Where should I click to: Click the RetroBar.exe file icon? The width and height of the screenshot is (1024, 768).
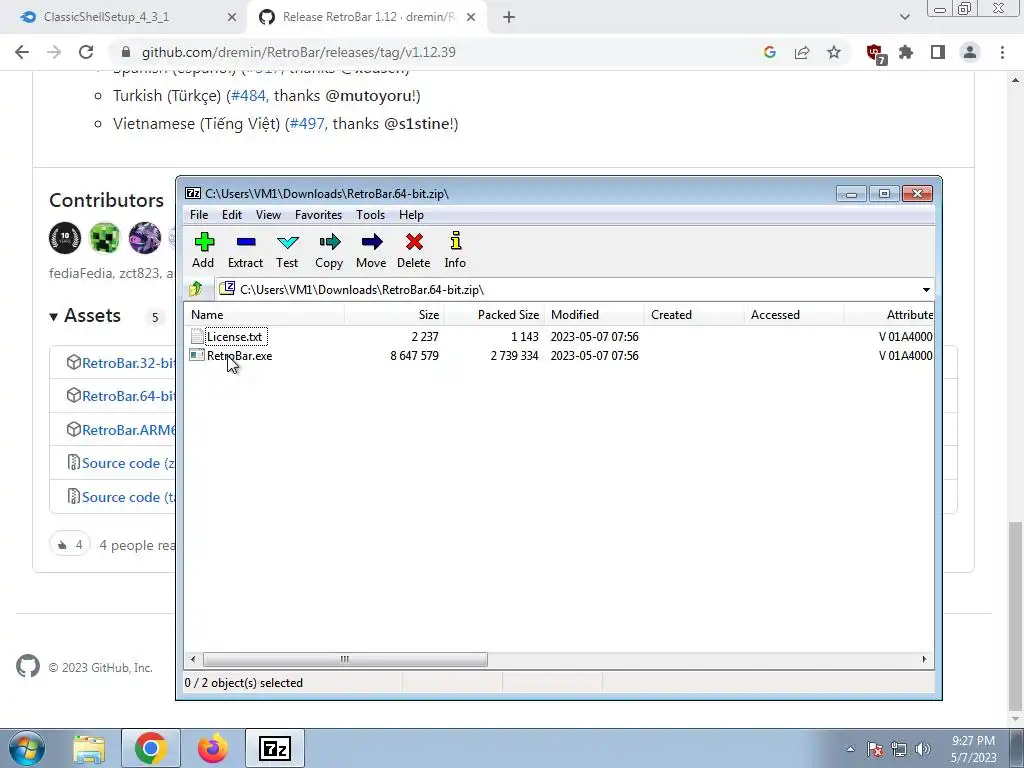point(197,355)
